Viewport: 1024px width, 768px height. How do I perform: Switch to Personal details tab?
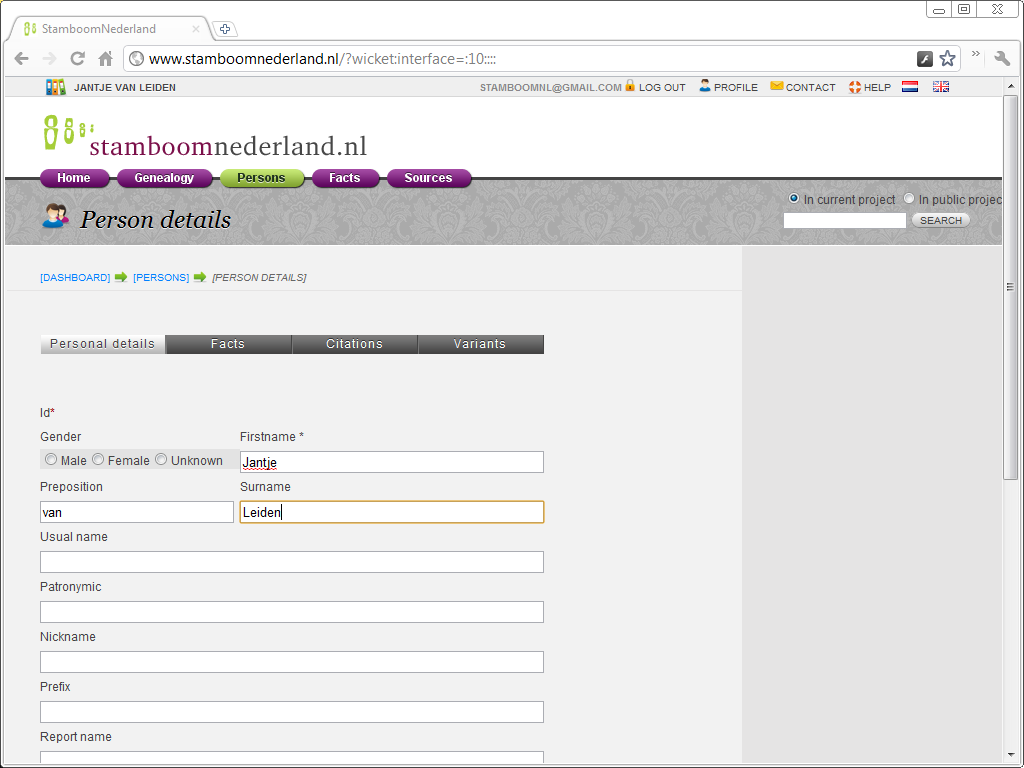pyautogui.click(x=103, y=344)
